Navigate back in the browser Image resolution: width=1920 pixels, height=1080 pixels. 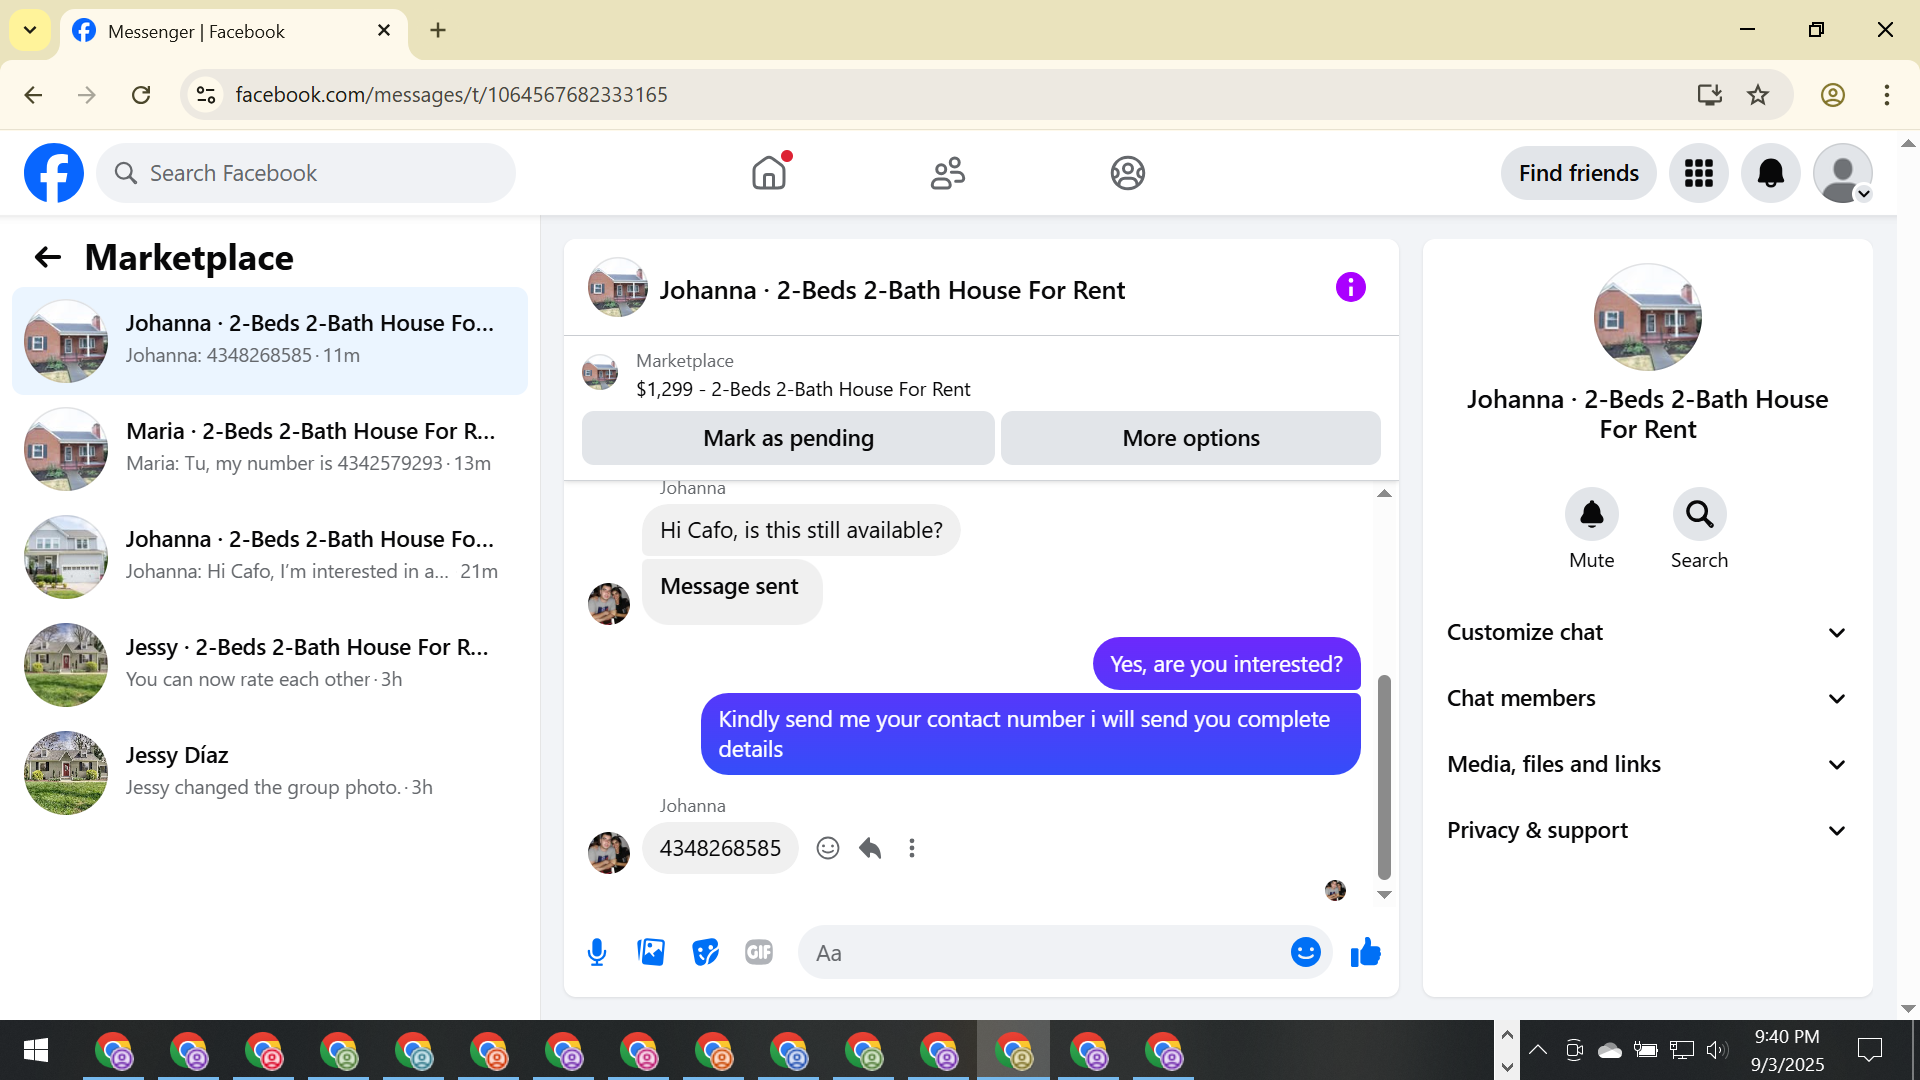coord(33,95)
